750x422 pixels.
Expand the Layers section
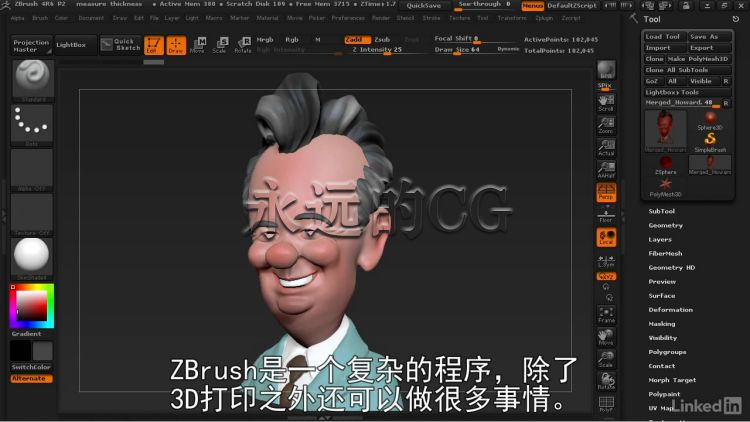click(x=660, y=239)
